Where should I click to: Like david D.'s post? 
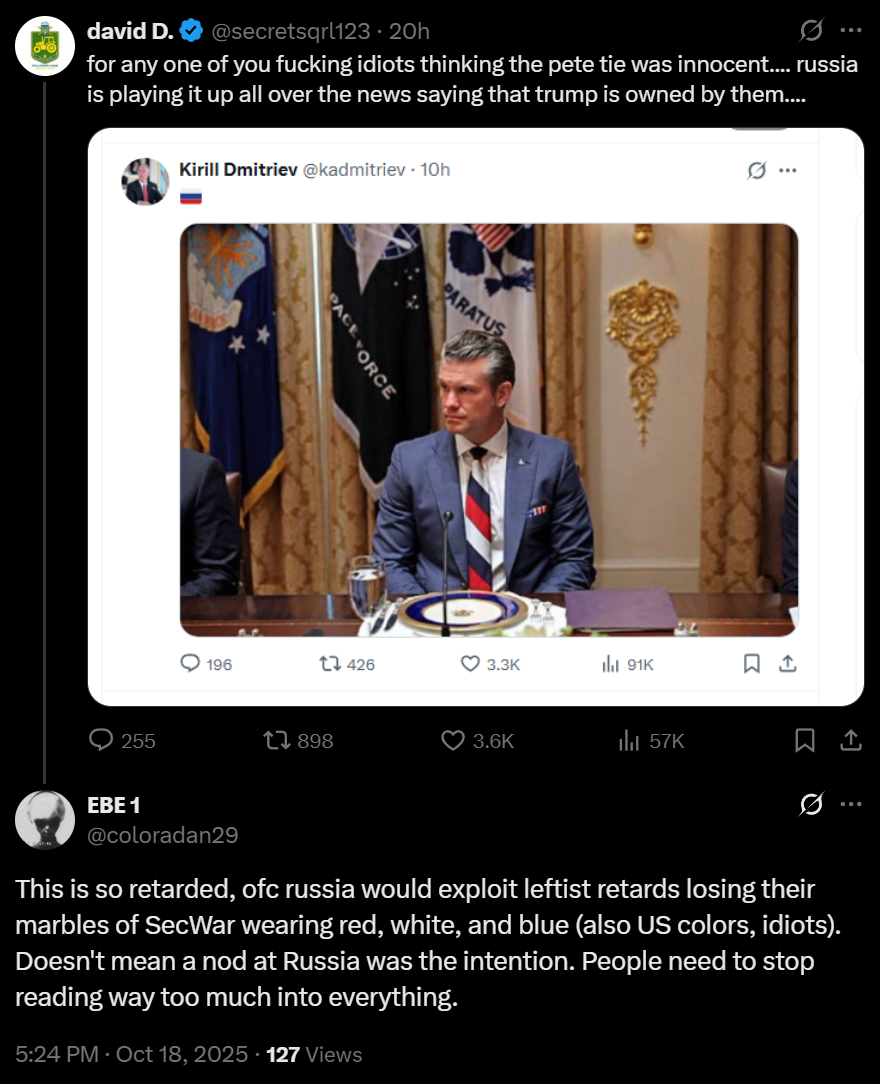pos(453,740)
